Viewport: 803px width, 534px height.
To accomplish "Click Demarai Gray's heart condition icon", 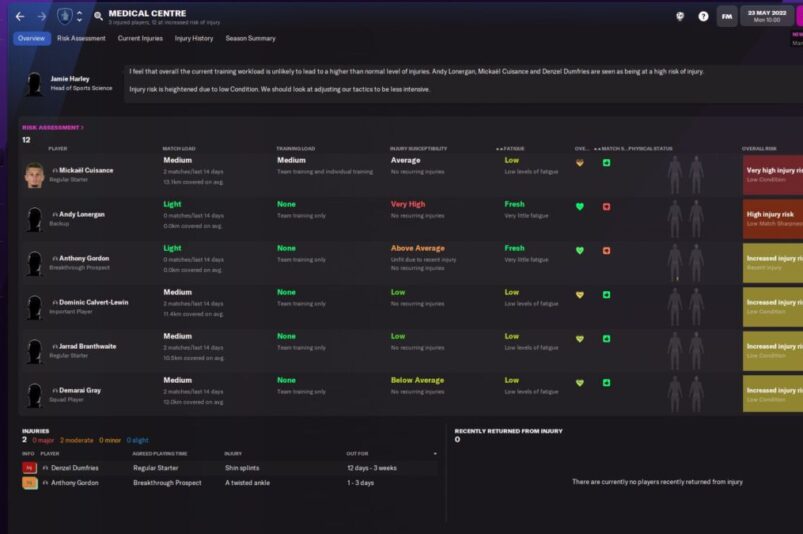I will 580,383.
